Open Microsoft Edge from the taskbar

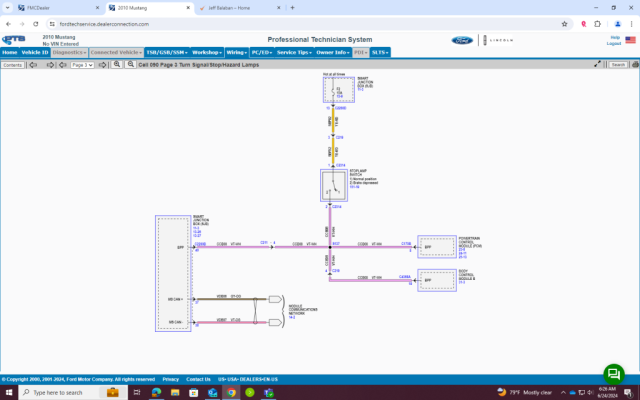tap(156, 392)
